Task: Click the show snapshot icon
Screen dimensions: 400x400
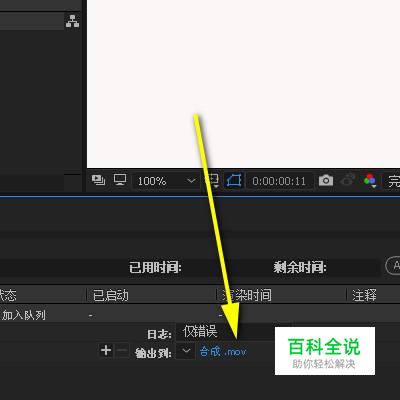Action: pos(348,180)
